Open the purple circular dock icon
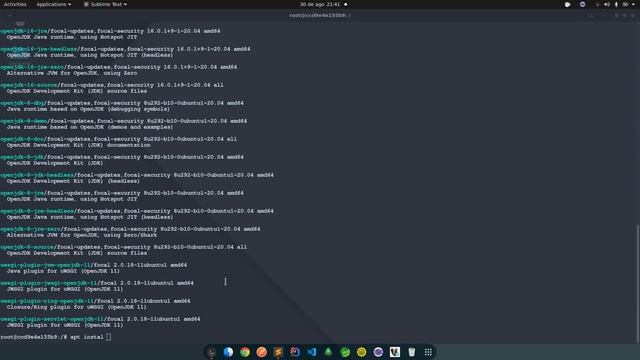Screen dimensions: 640x360 (378, 352)
